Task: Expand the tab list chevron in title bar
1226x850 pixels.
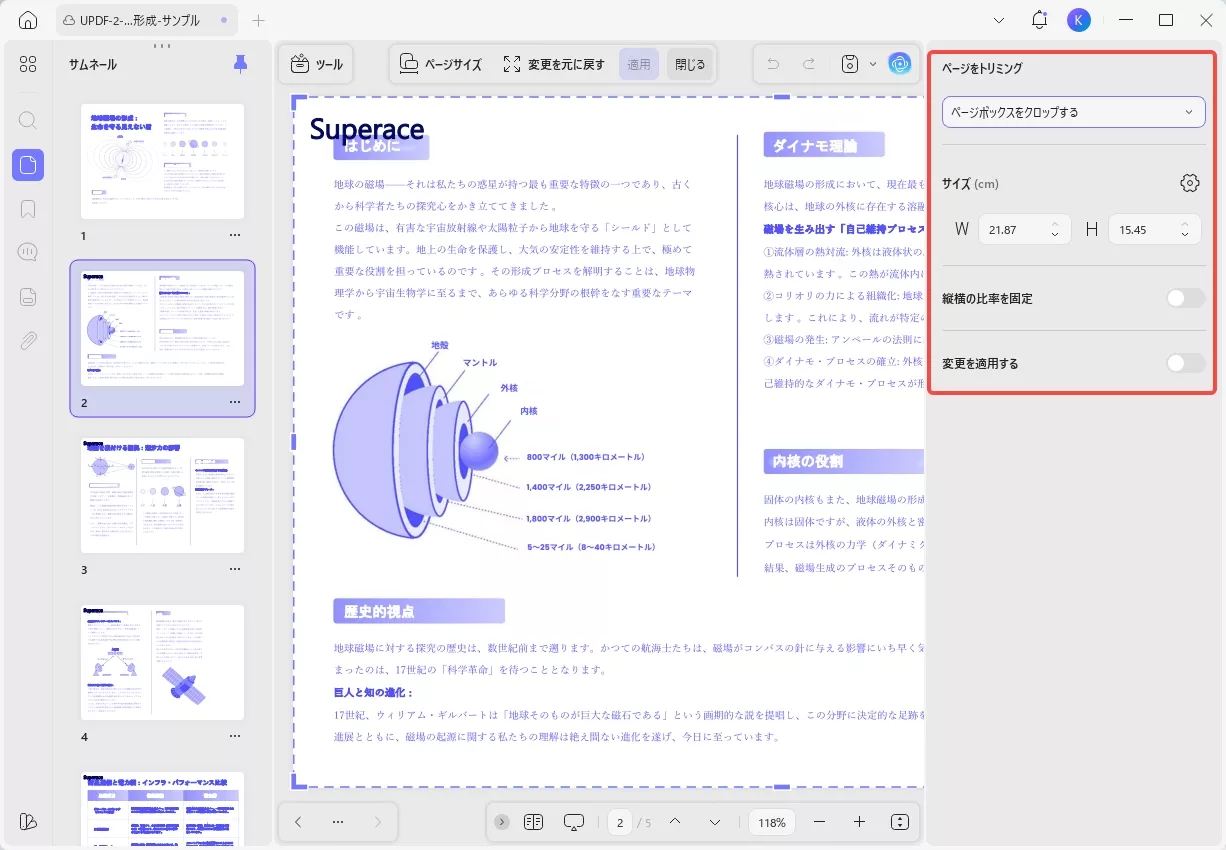Action: pyautogui.click(x=999, y=20)
